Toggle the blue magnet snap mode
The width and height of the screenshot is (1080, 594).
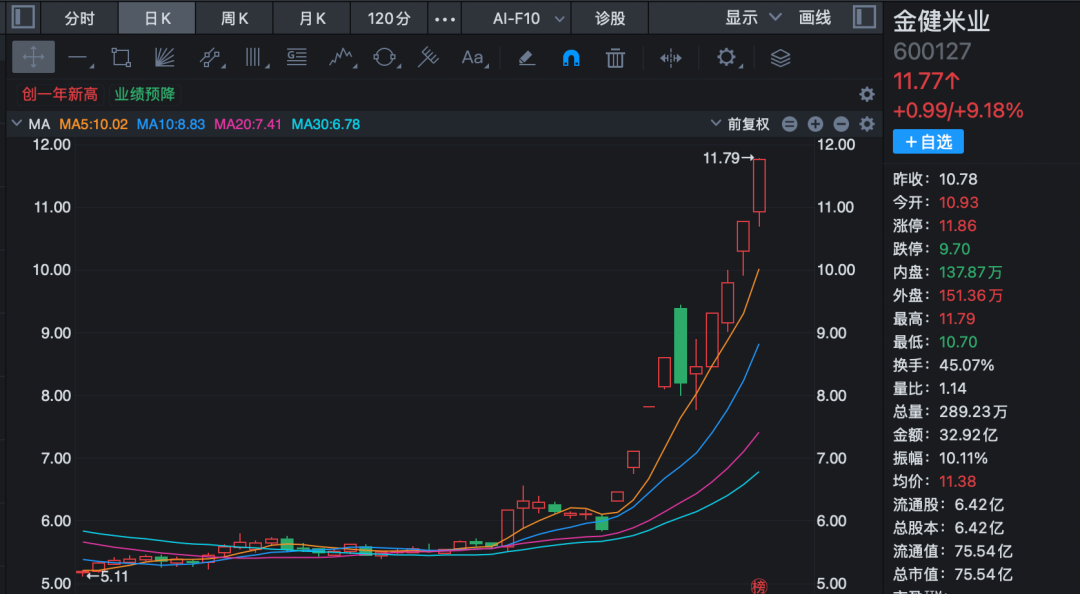coord(571,58)
